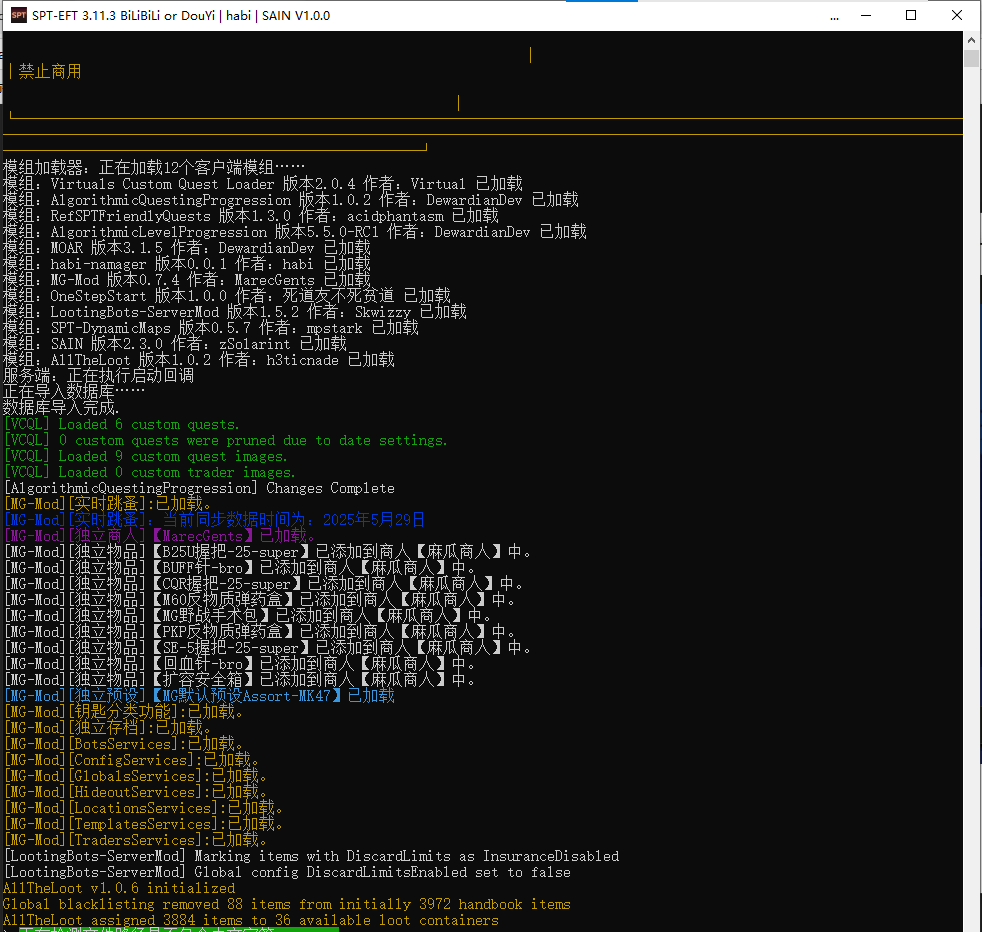
Task: Click the '正在加载12个客户端模组' loader line
Action: pyautogui.click(x=154, y=168)
